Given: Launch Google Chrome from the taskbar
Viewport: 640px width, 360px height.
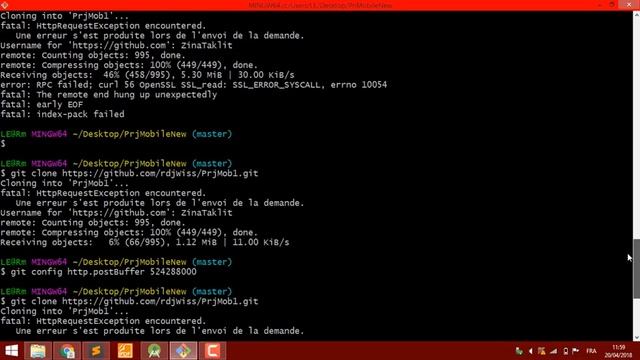Looking at the screenshot, I should click(67, 351).
